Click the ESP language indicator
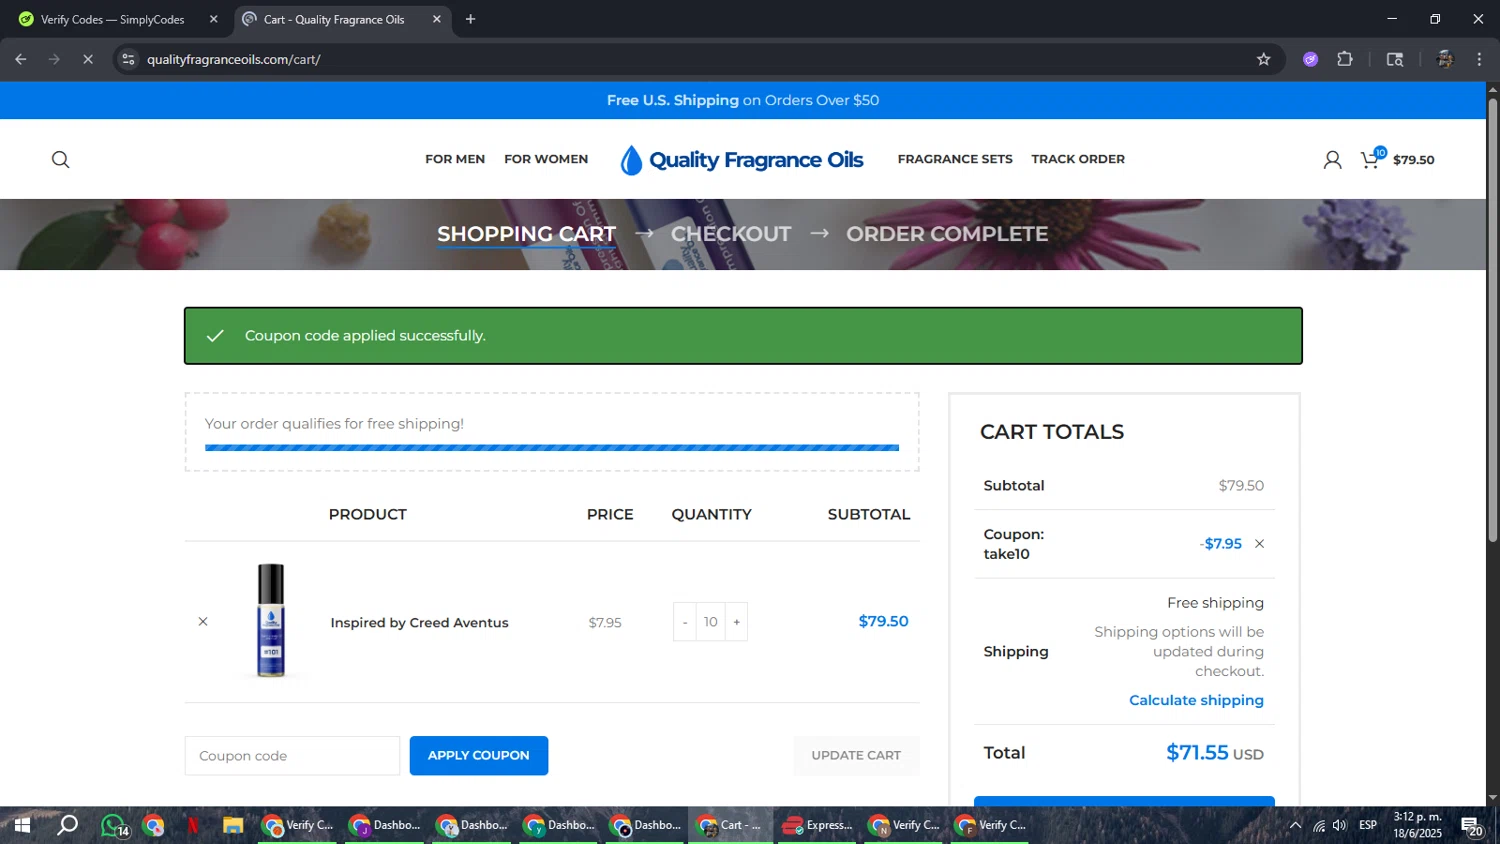Screen dimensions: 1500x844 tap(1368, 826)
